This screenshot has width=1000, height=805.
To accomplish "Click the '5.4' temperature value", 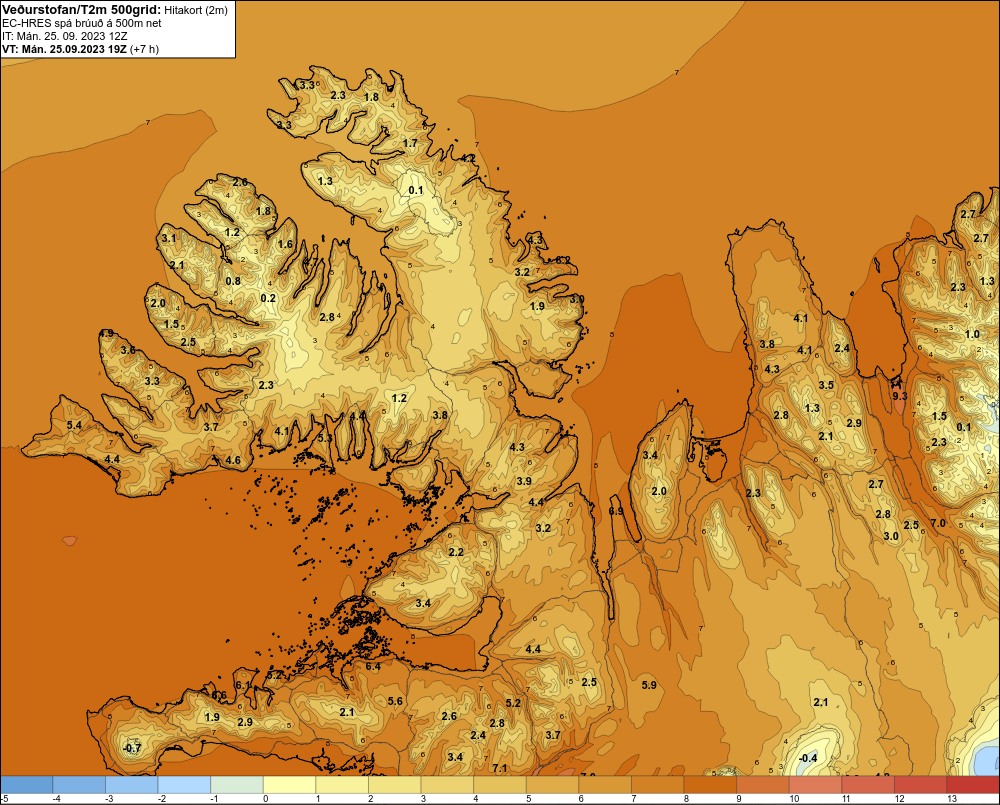I will coord(74,425).
